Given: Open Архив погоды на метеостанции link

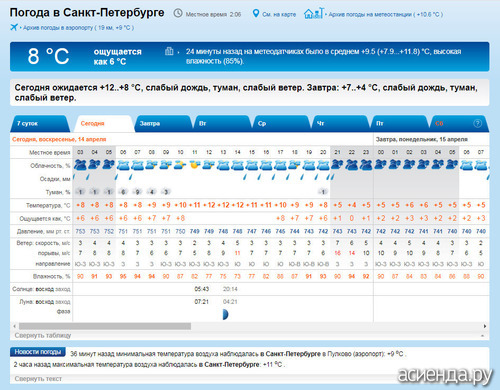Looking at the screenshot, I should click(386, 14).
